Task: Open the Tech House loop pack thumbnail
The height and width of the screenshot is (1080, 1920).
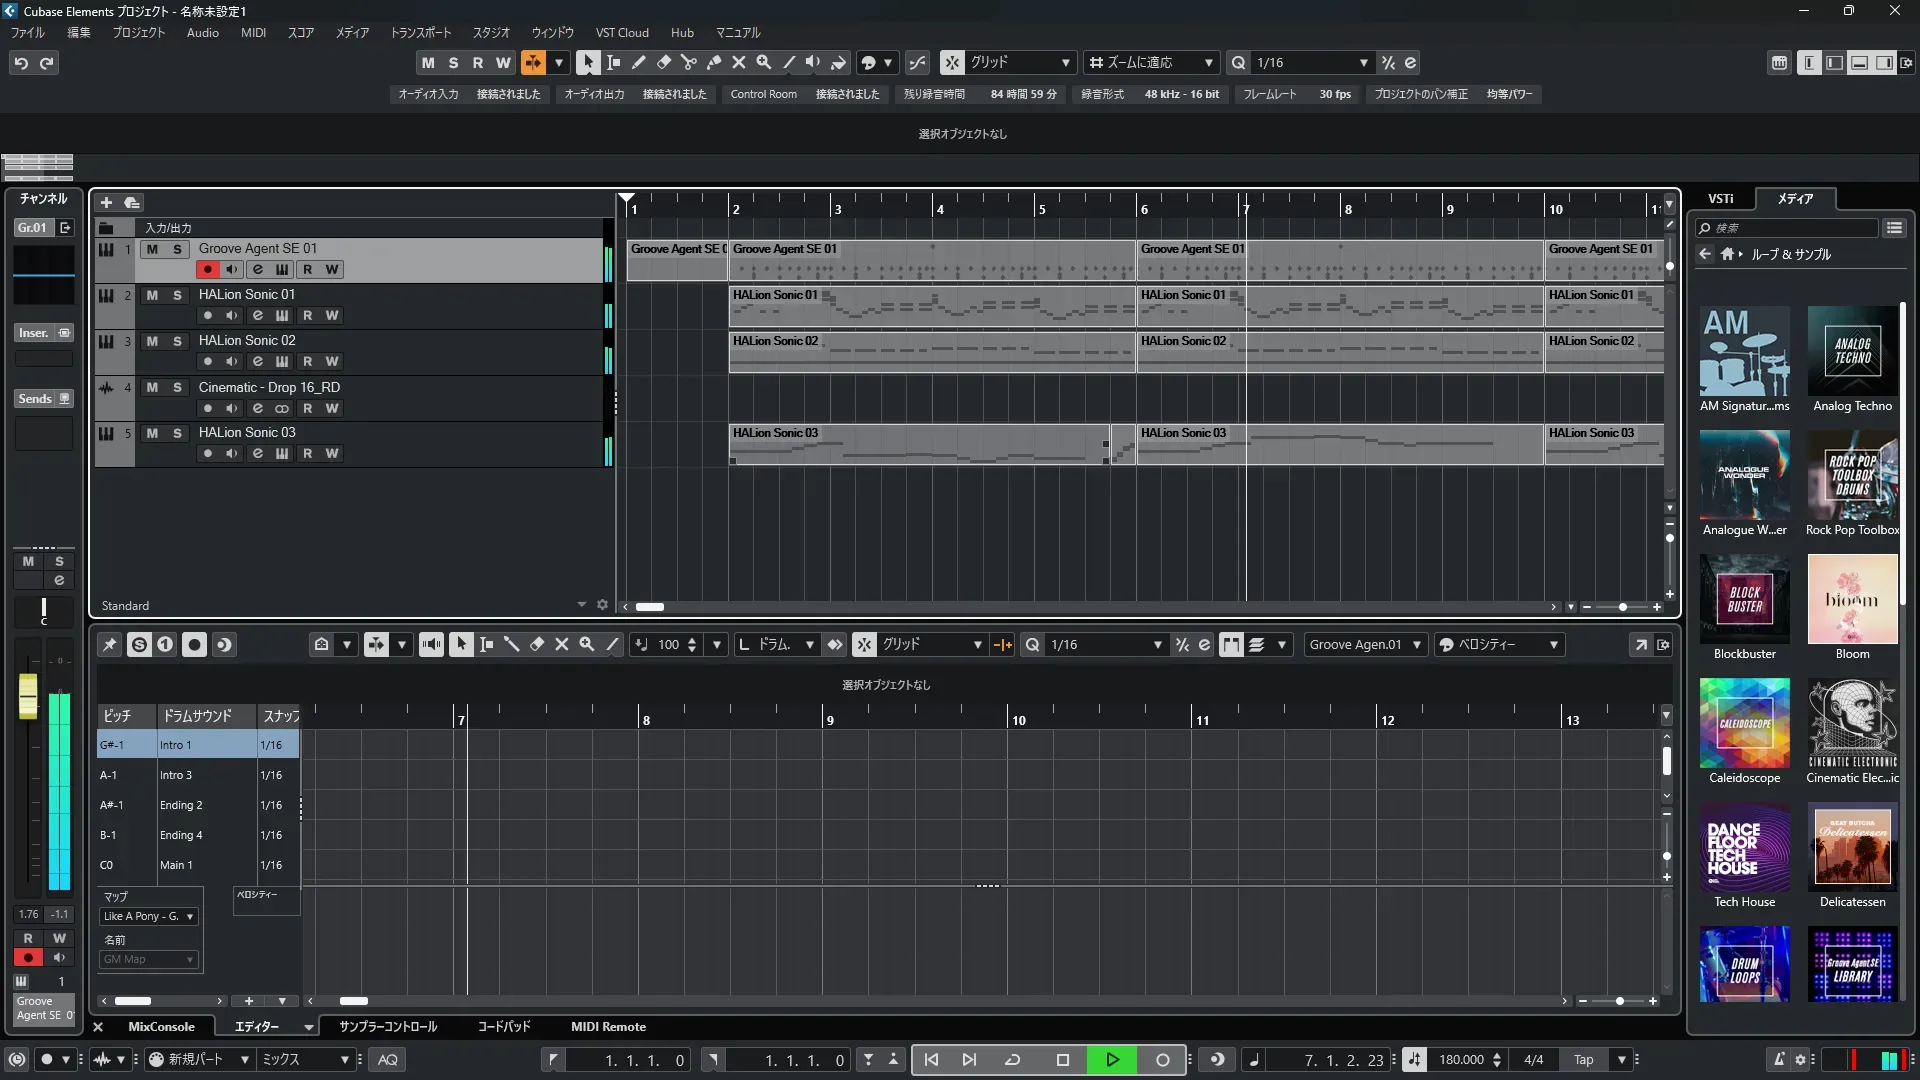Action: (x=1744, y=848)
